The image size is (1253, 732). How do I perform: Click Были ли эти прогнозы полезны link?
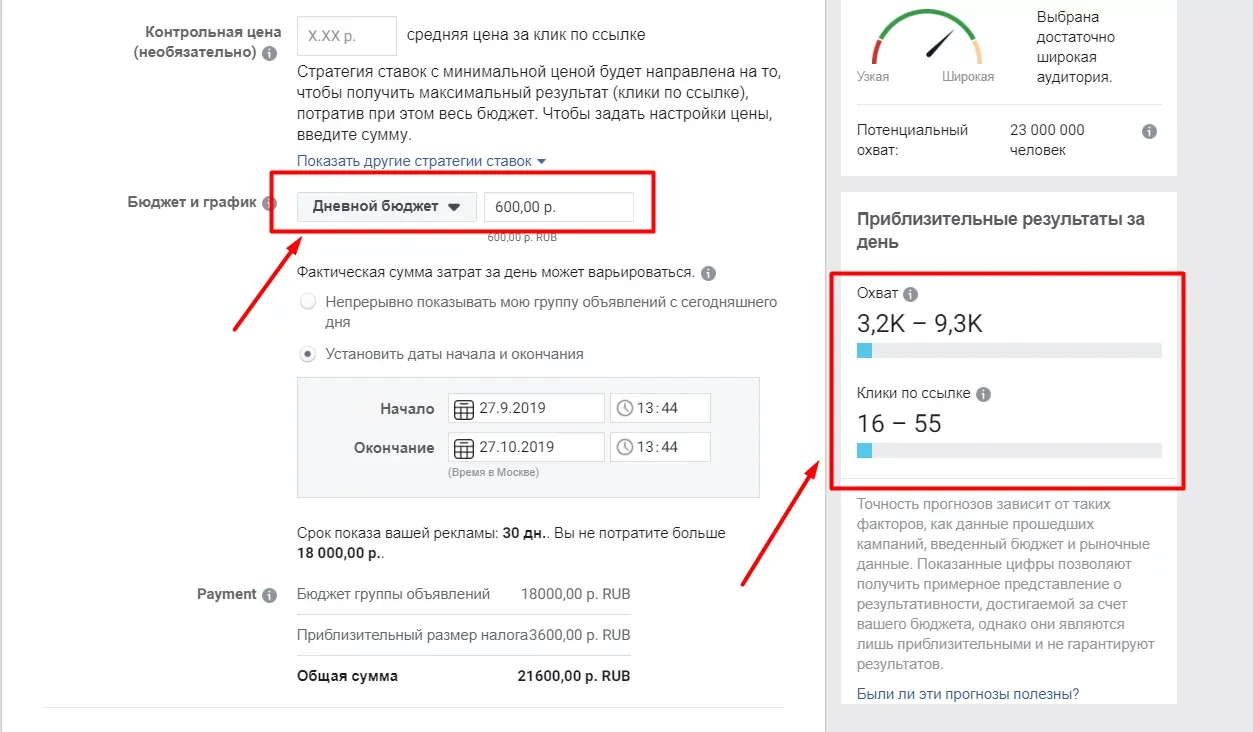point(968,694)
